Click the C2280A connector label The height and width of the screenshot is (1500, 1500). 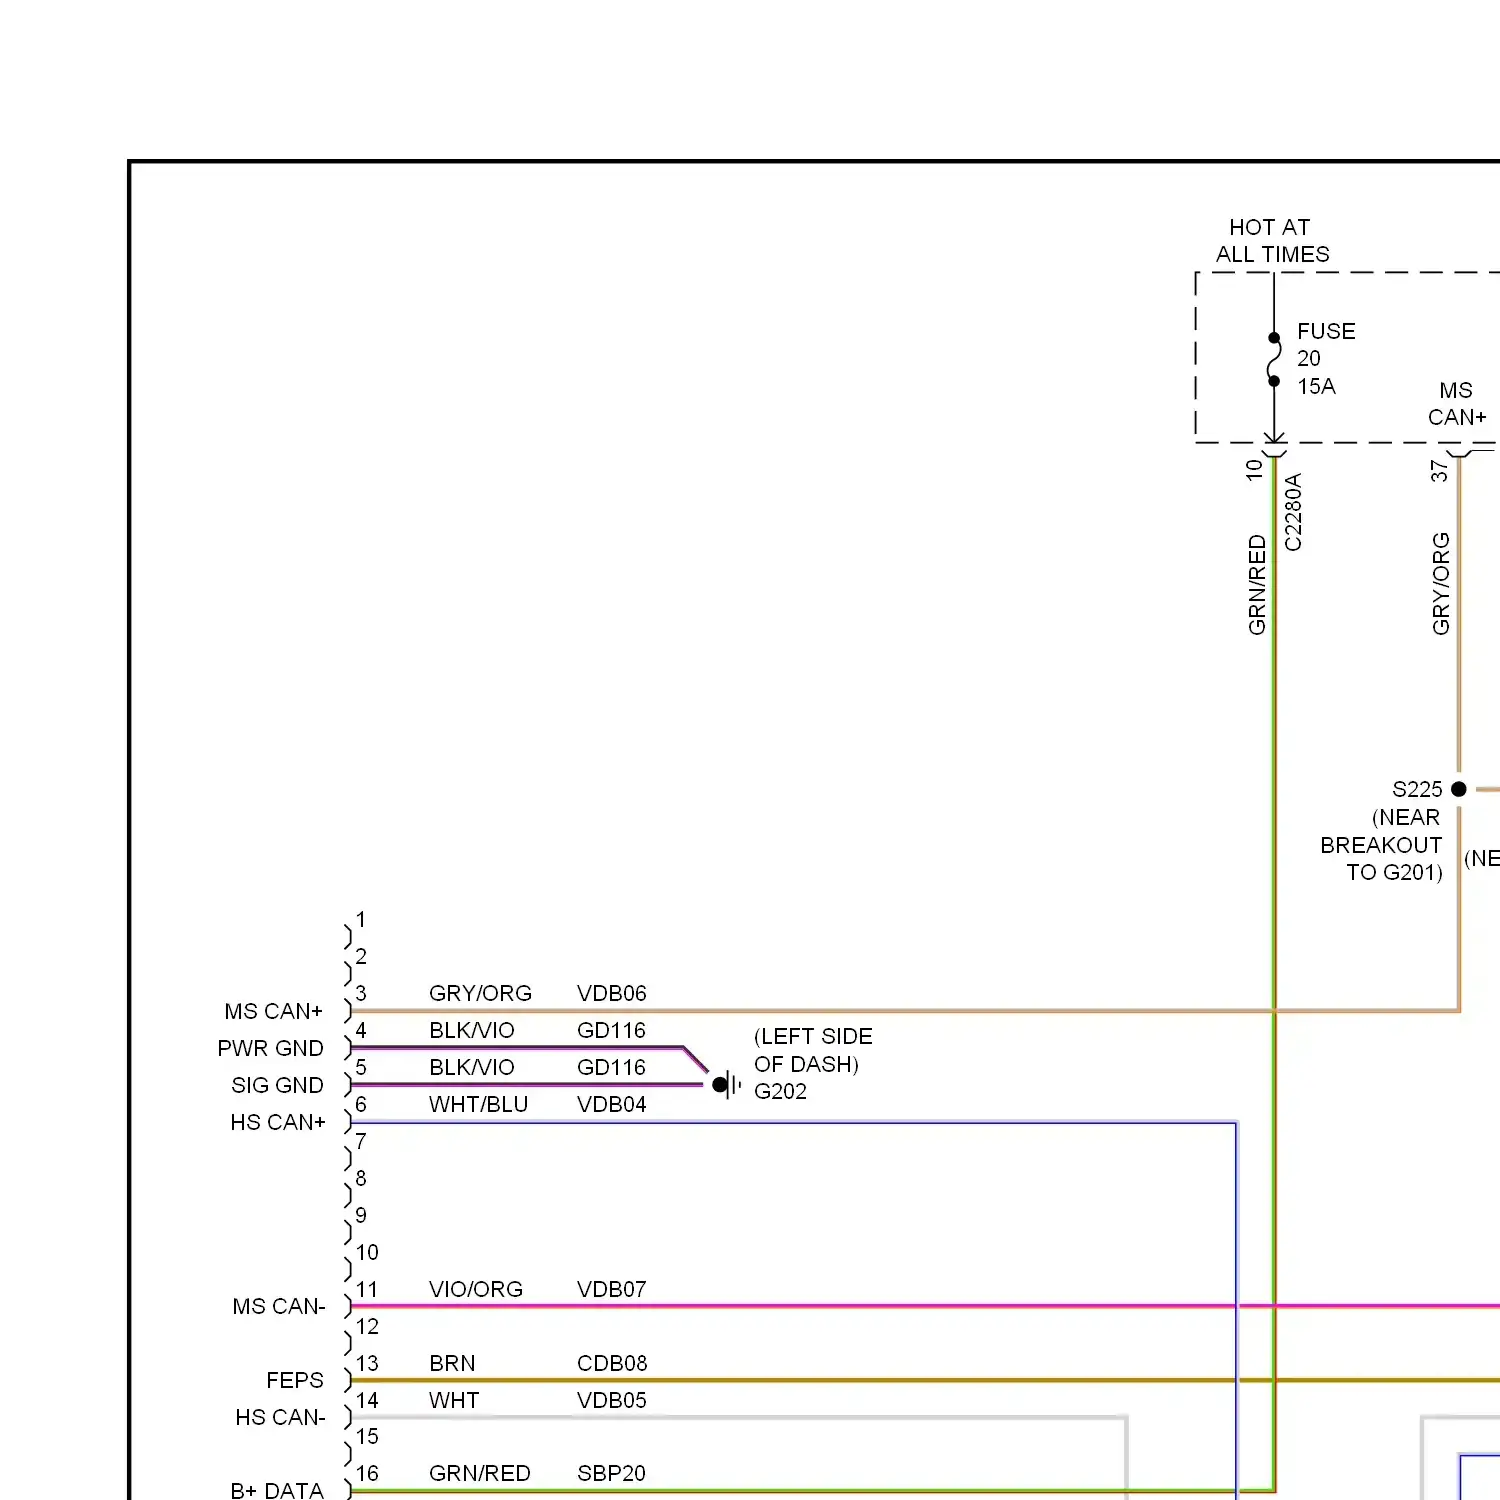(1293, 512)
